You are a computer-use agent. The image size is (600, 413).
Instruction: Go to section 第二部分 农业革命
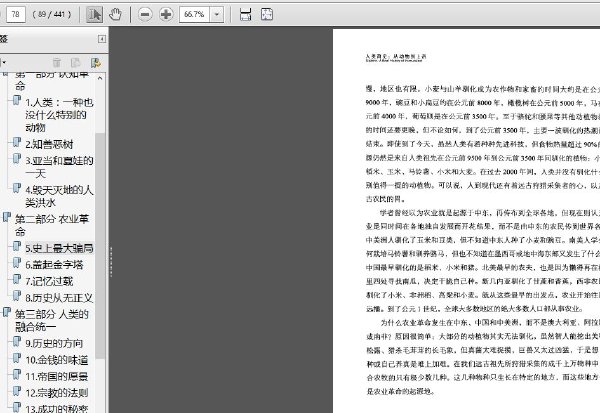click(52, 225)
